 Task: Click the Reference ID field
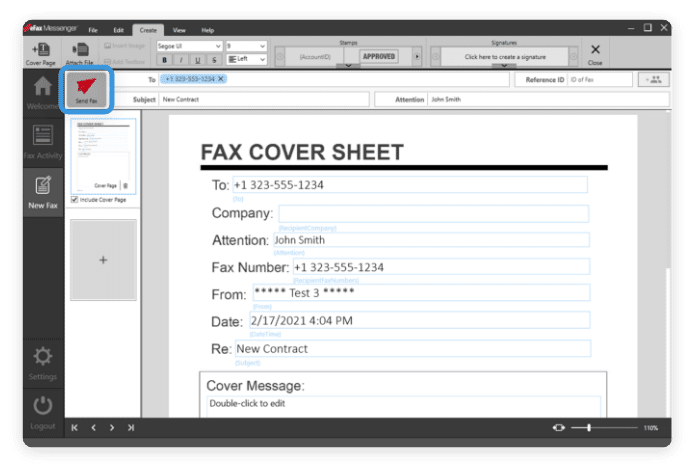tap(600, 80)
